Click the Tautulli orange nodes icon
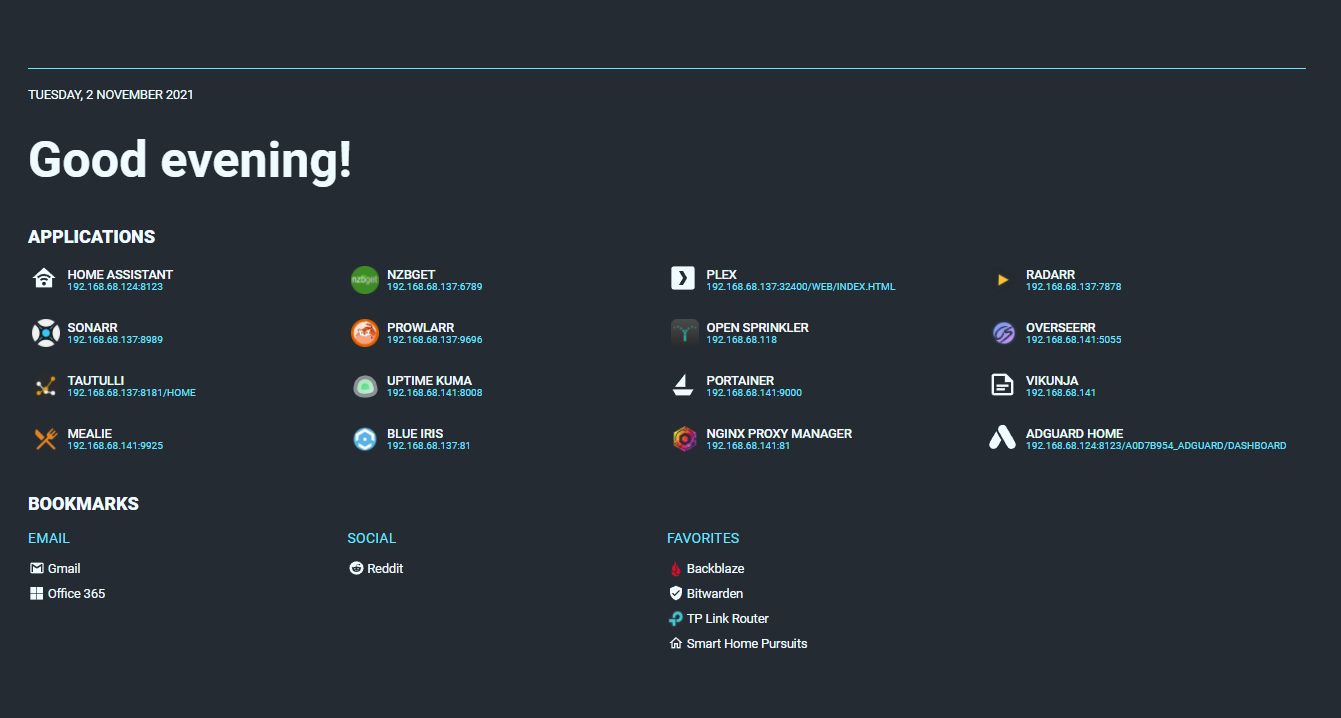The image size is (1341, 718). [44, 386]
